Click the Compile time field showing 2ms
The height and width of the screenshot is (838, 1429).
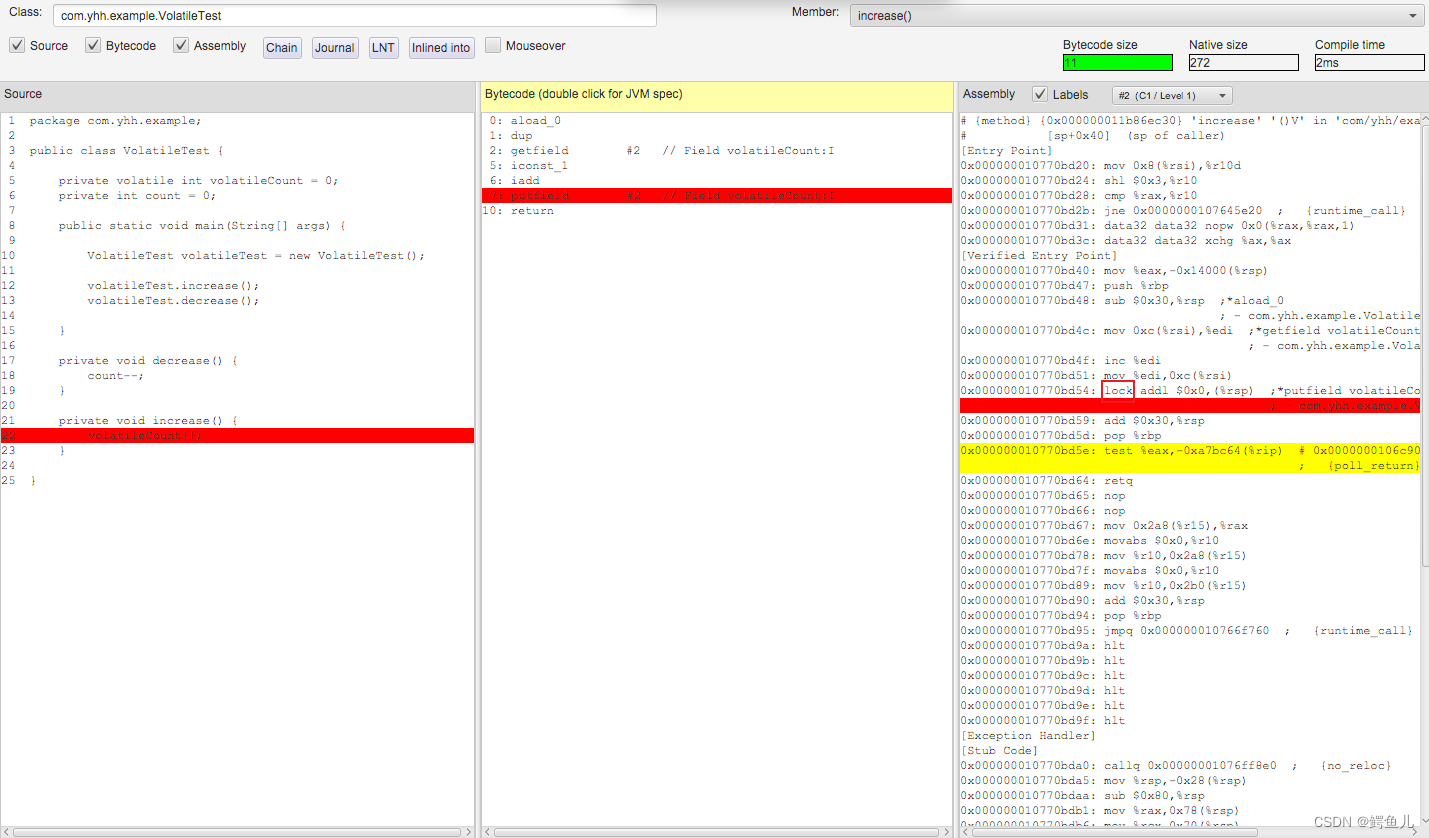coord(1370,62)
